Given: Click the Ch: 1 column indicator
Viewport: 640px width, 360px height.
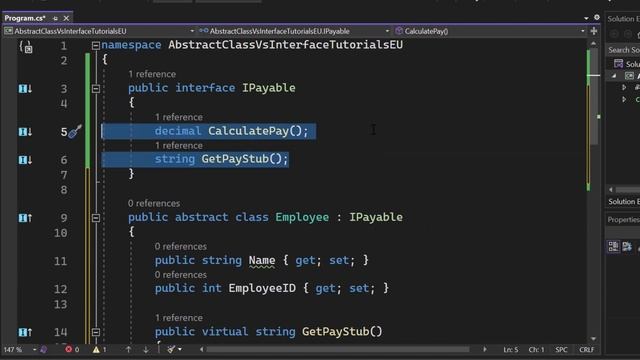Looking at the screenshot, I should tap(536, 350).
